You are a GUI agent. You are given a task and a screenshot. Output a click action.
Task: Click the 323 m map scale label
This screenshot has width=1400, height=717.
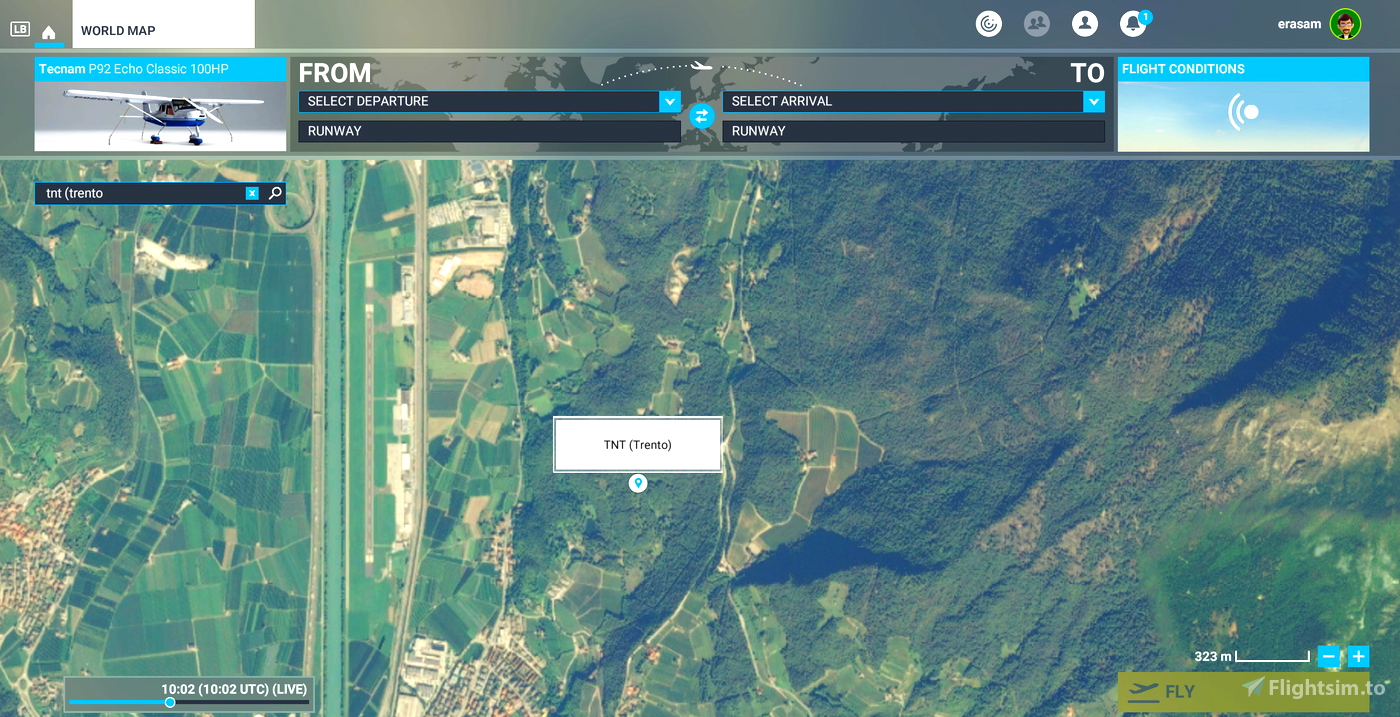click(1213, 656)
